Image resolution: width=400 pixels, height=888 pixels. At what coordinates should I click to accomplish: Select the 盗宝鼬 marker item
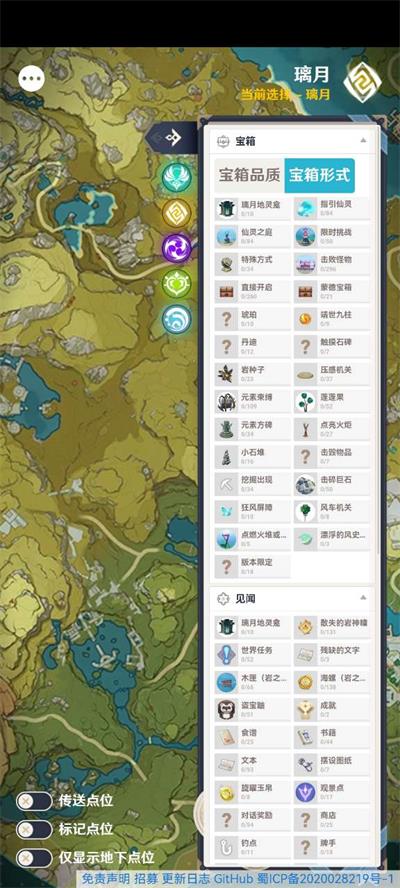click(253, 708)
